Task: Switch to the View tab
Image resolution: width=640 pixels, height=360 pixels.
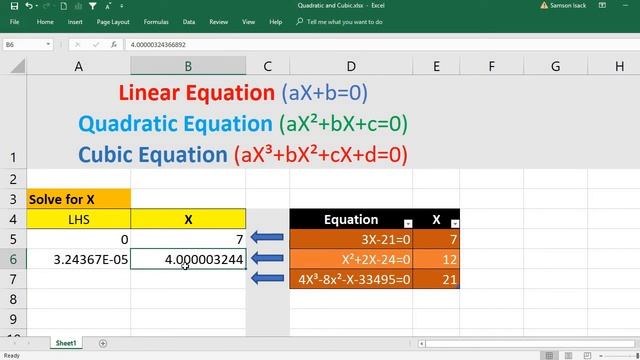Action: [x=248, y=22]
